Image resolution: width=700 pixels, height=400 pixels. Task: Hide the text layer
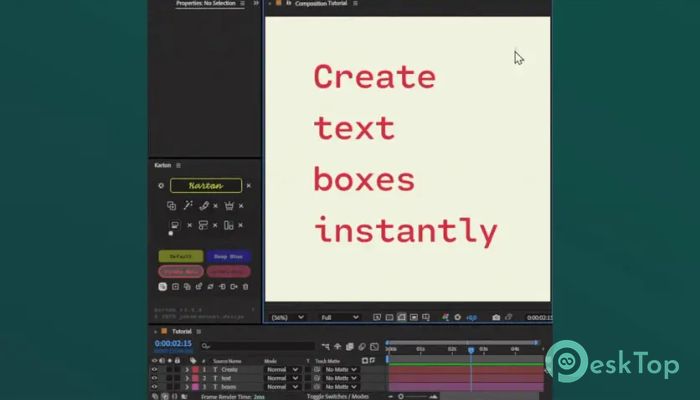(x=154, y=378)
